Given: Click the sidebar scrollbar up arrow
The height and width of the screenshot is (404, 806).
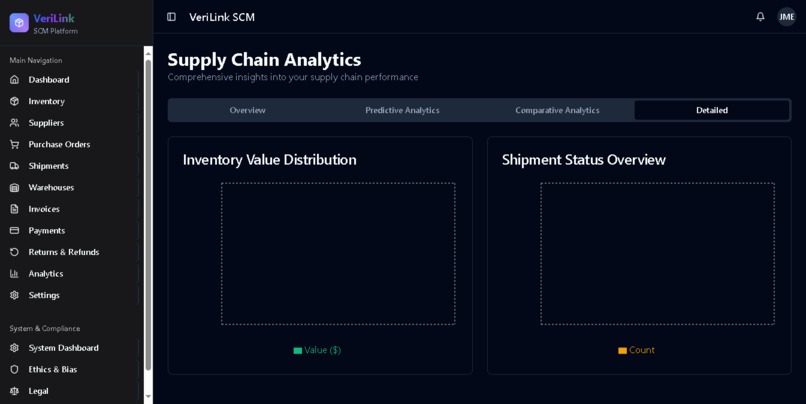Looking at the screenshot, I should [x=148, y=51].
